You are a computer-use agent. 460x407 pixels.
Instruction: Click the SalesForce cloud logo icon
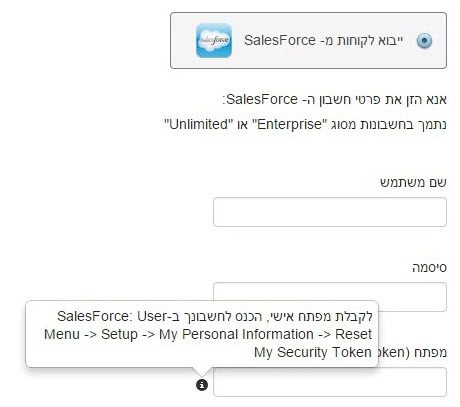tap(214, 40)
